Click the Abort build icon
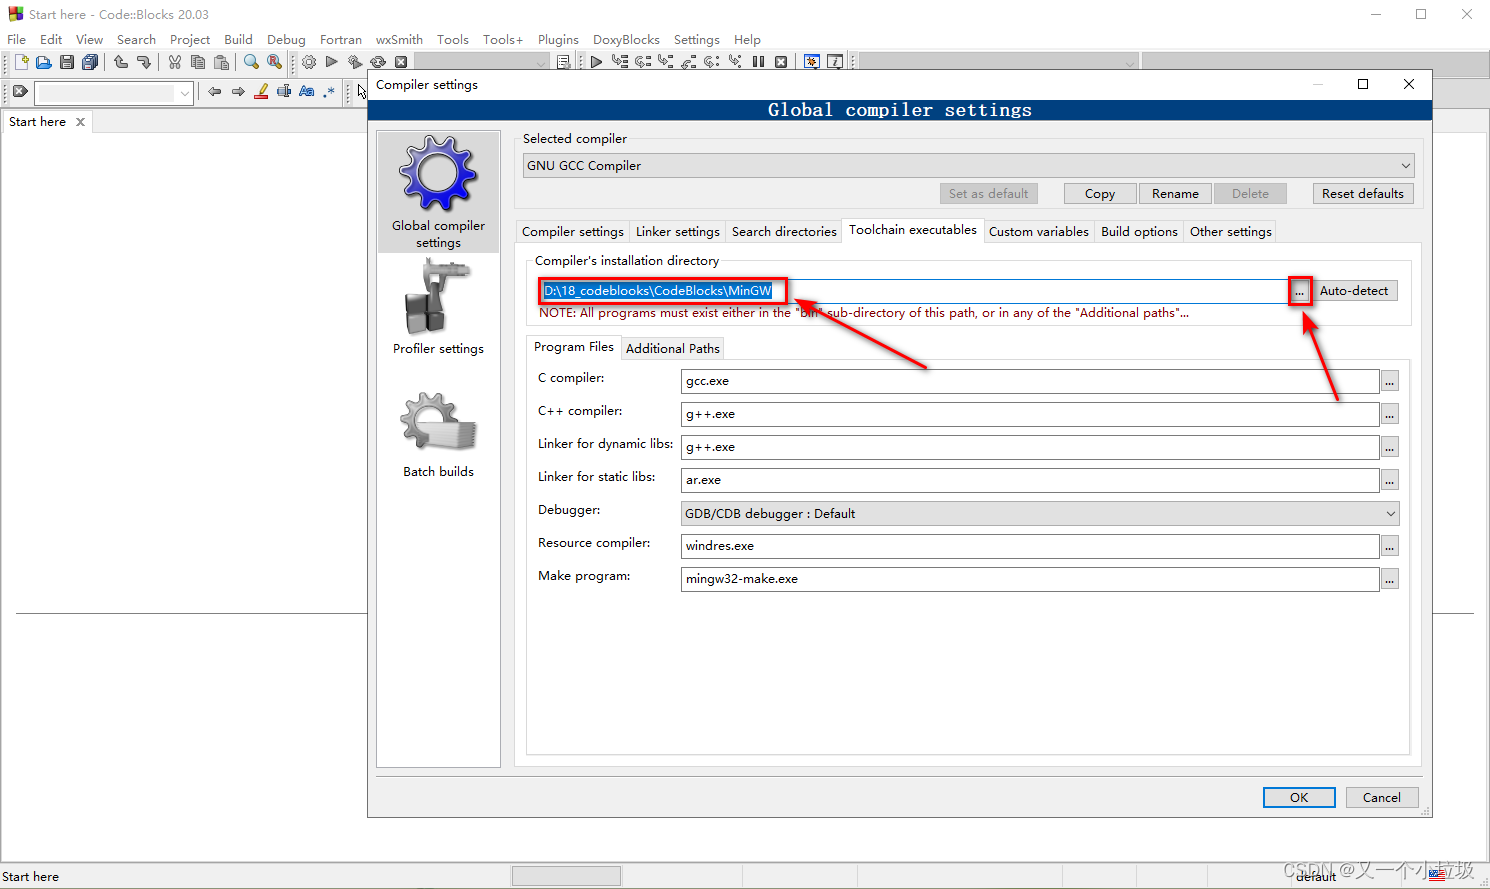The width and height of the screenshot is (1490, 889). tap(401, 62)
